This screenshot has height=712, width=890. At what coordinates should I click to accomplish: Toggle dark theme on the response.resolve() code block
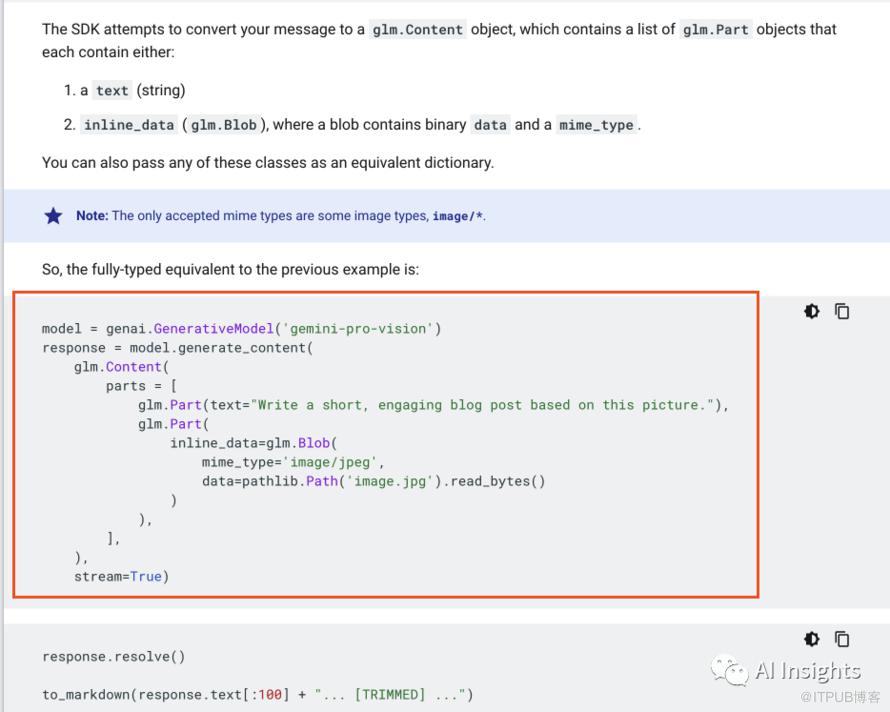812,639
